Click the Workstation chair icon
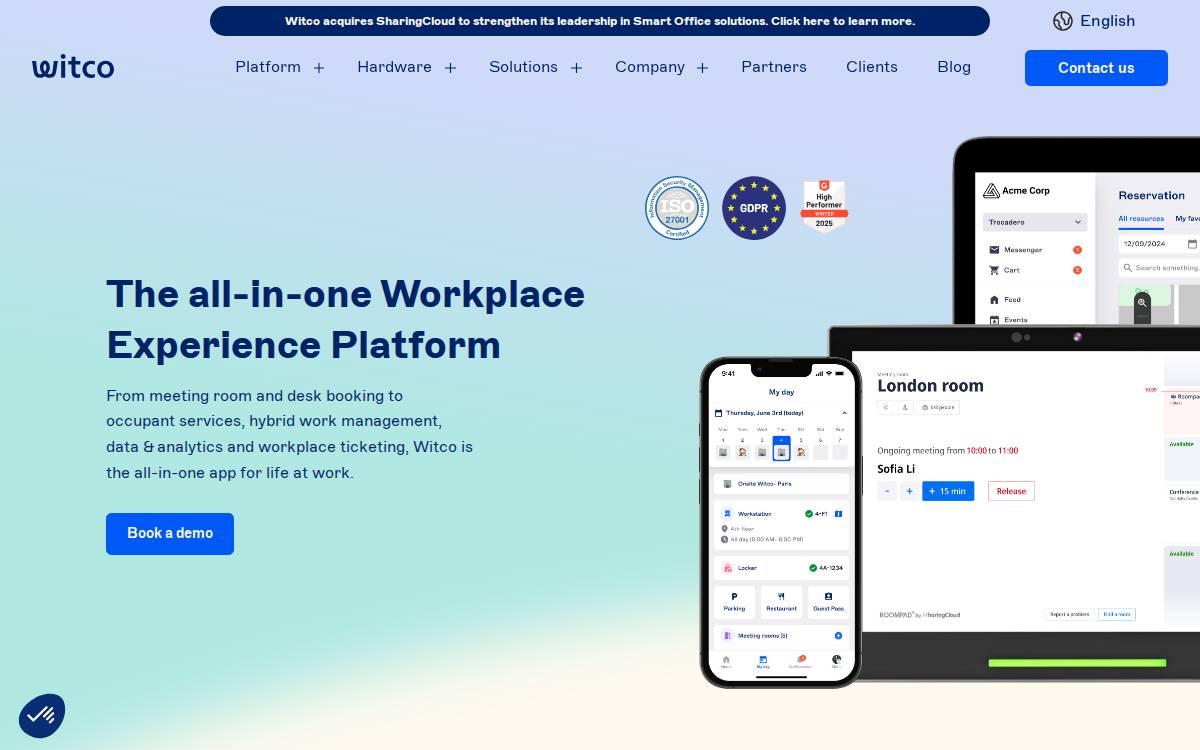This screenshot has height=750, width=1200. click(727, 514)
